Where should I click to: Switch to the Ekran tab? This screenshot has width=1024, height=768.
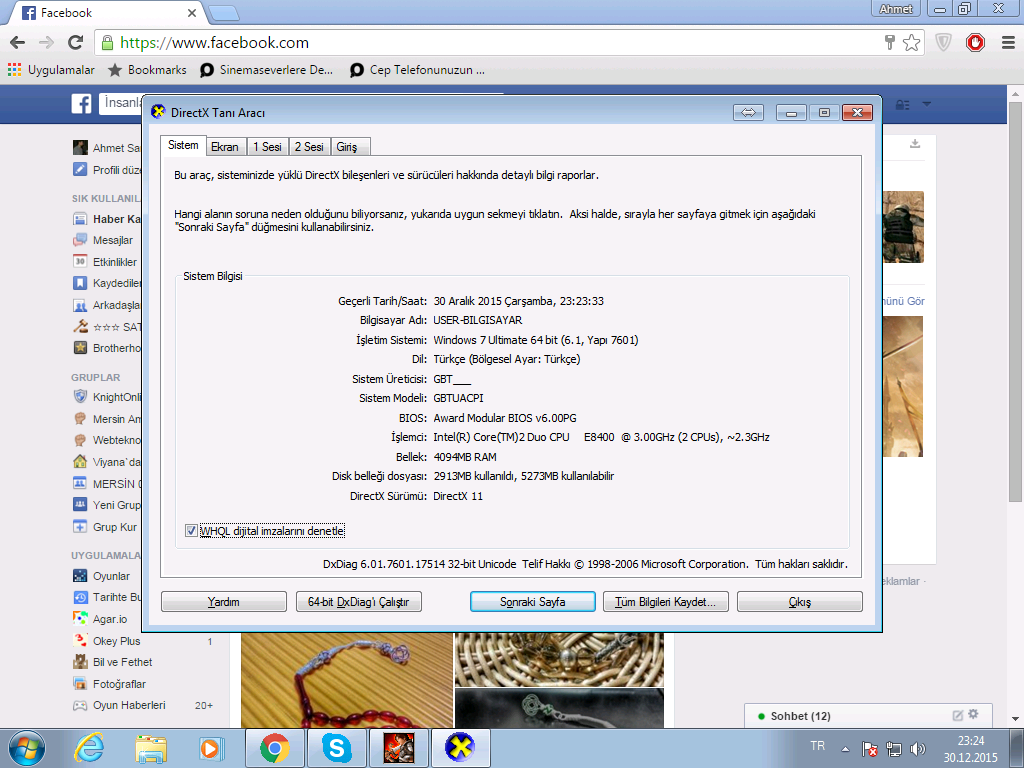coord(225,147)
